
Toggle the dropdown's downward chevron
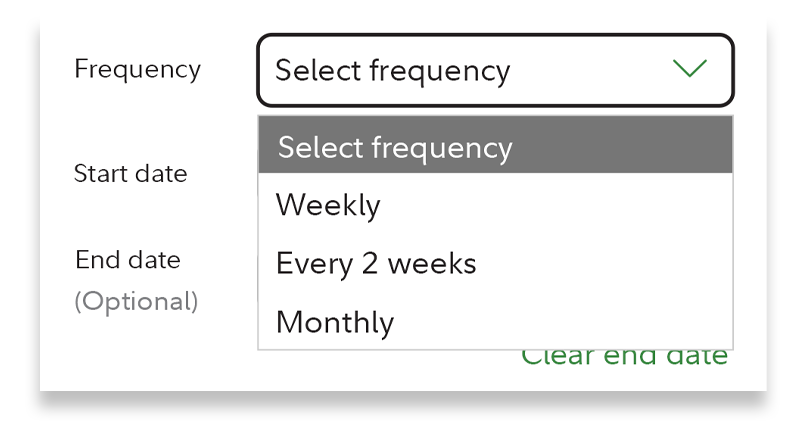click(689, 69)
